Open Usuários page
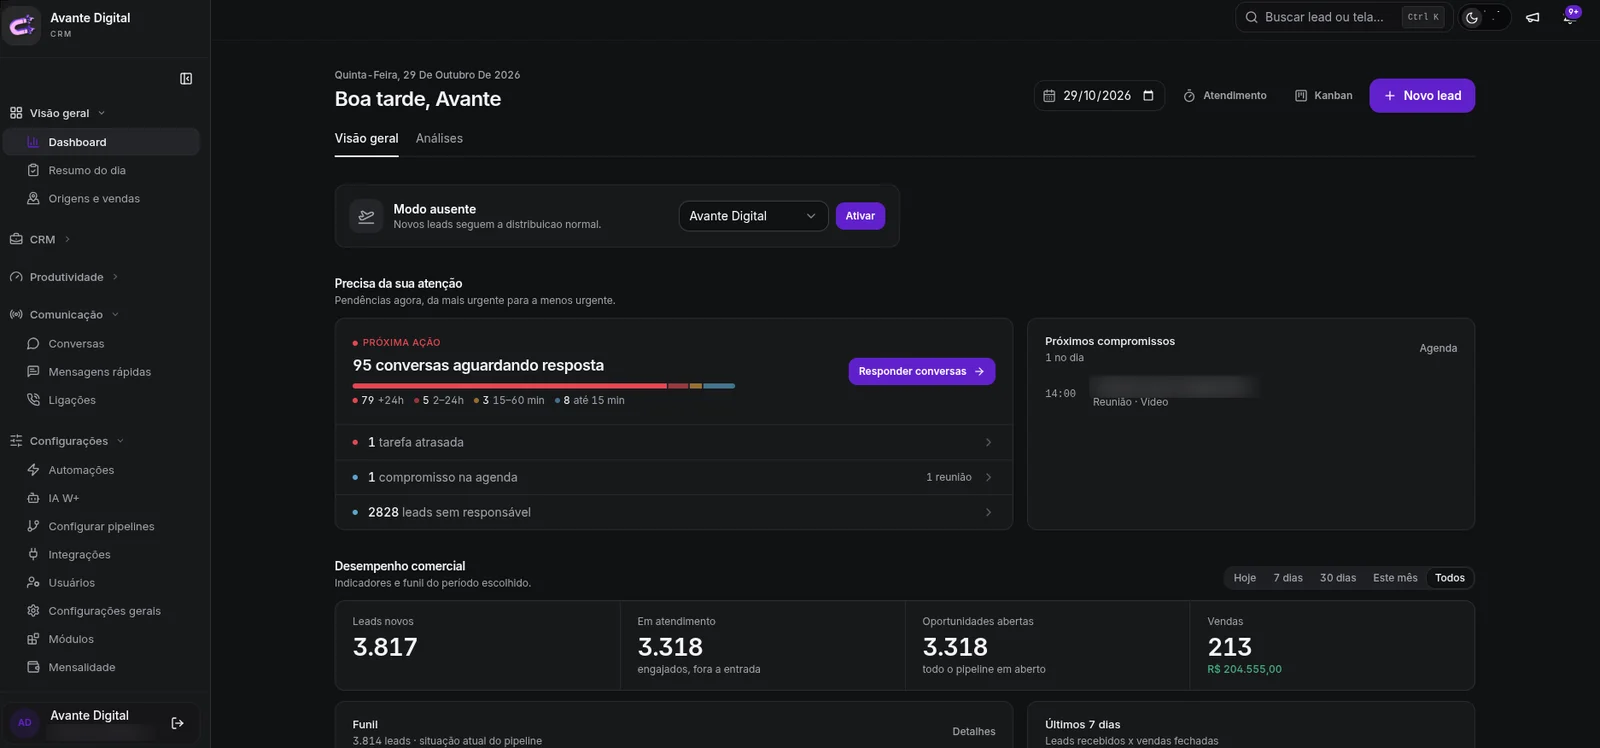This screenshot has height=748, width=1600. (x=101, y=582)
